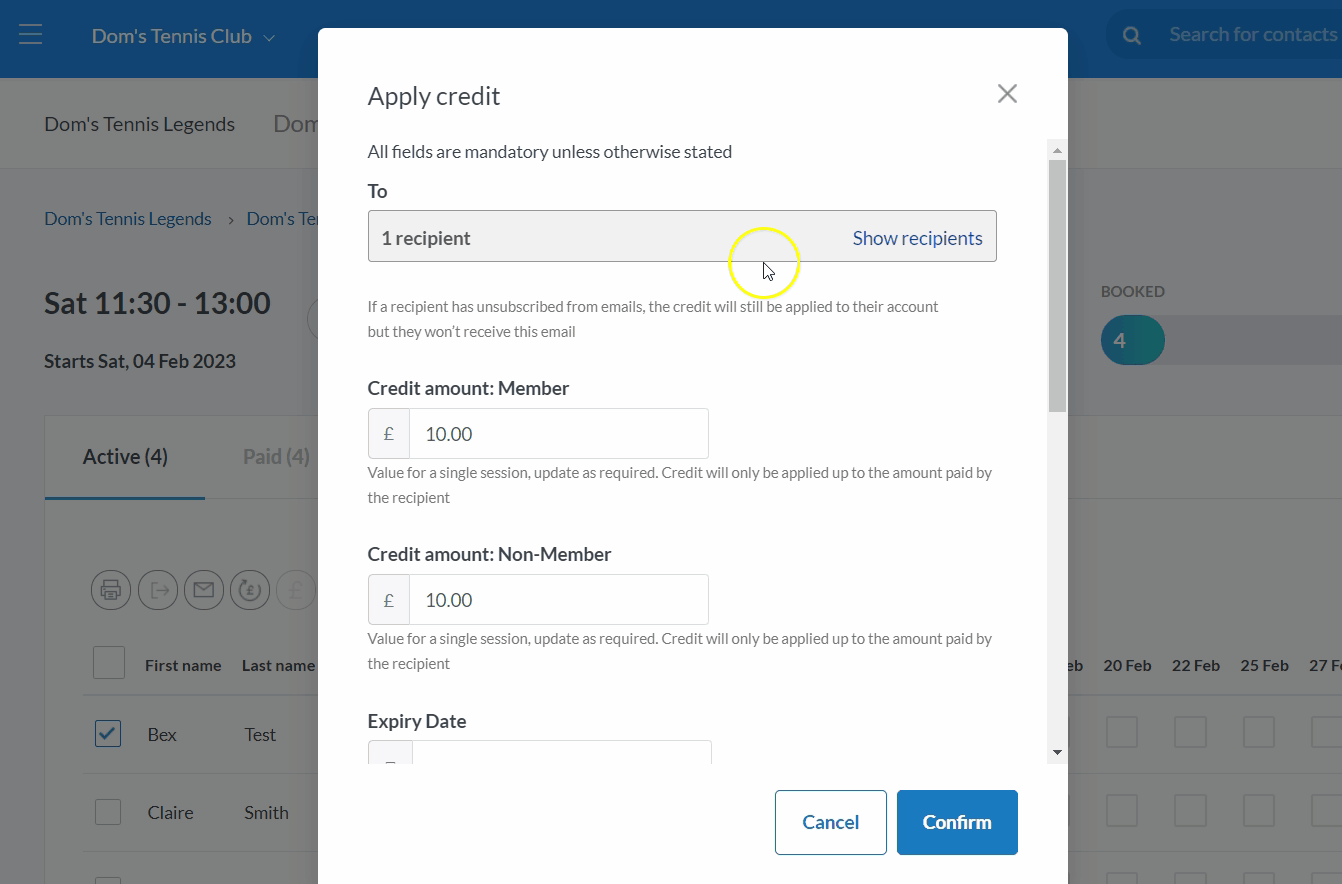1342x884 pixels.
Task: Click the print attendees icon
Action: pos(111,590)
